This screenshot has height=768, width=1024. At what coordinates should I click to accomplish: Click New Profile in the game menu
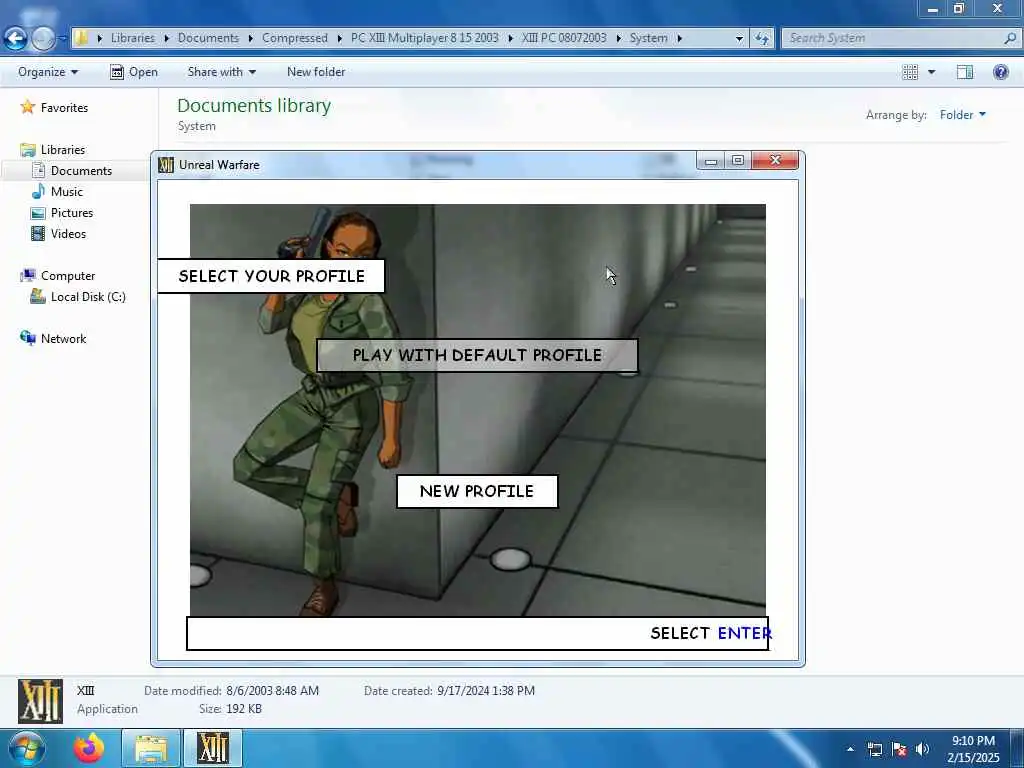pyautogui.click(x=477, y=491)
